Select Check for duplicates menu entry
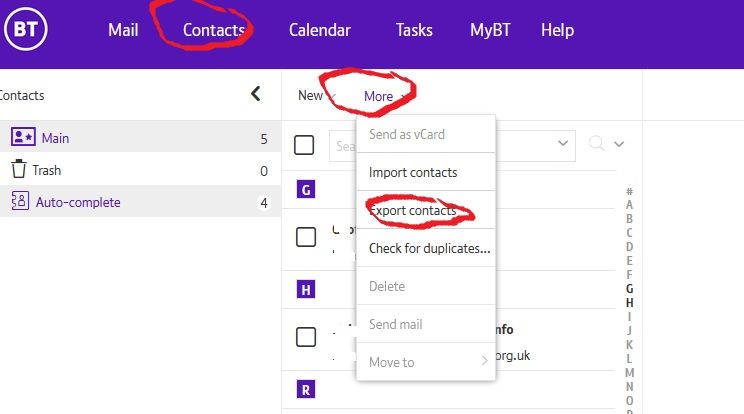 pyautogui.click(x=428, y=248)
